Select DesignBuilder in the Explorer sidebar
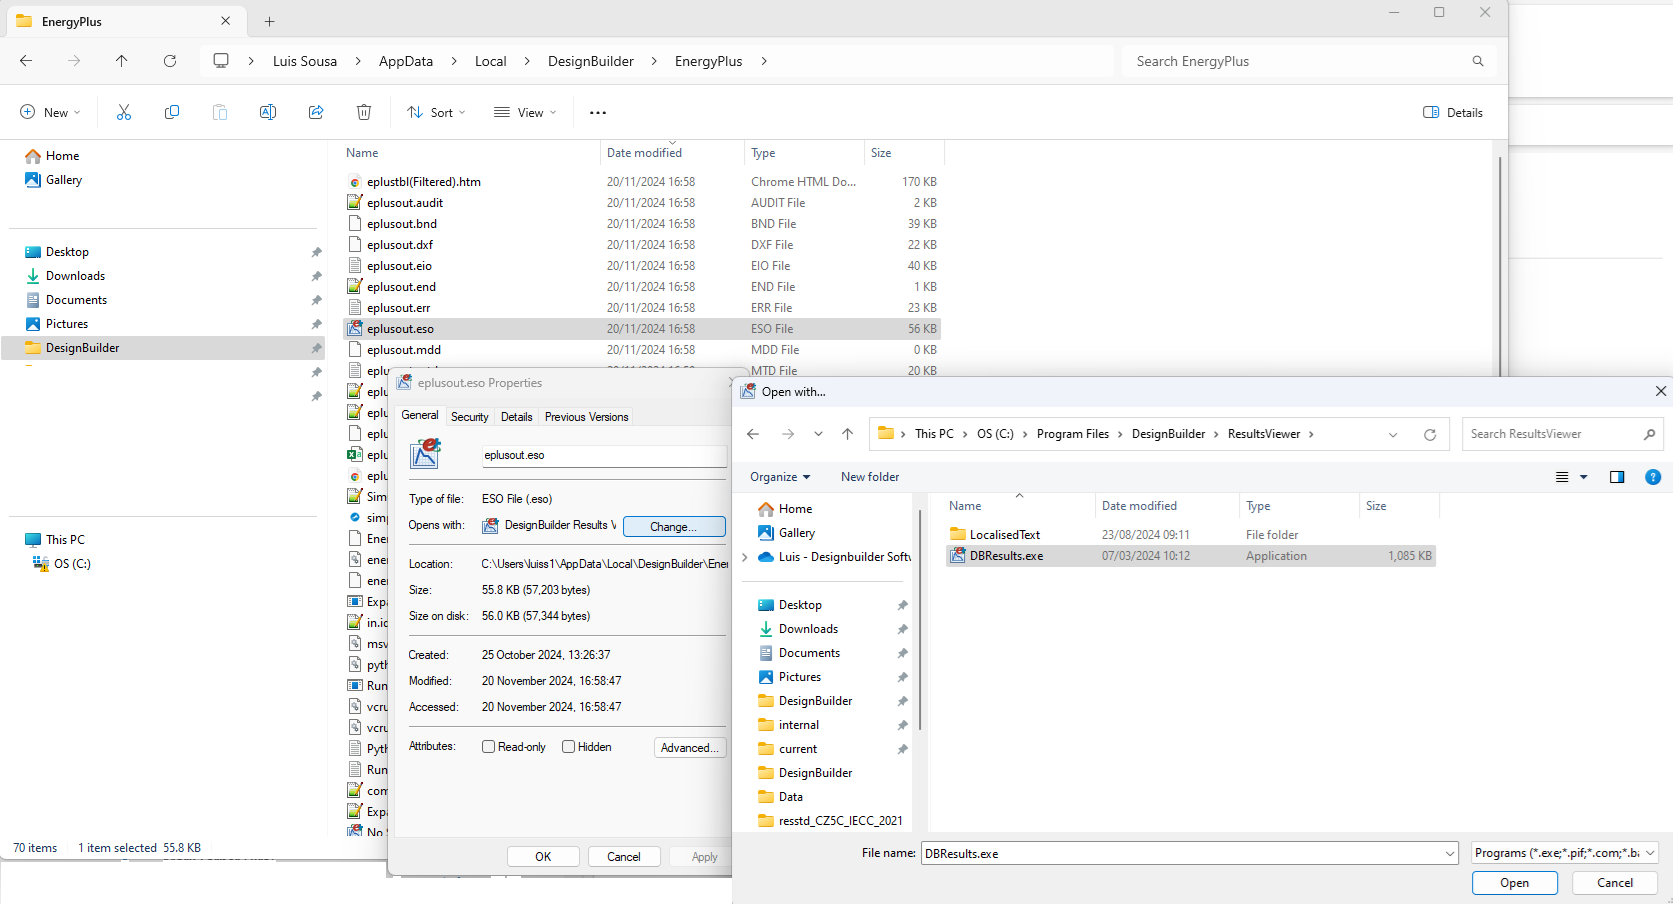 click(164, 348)
